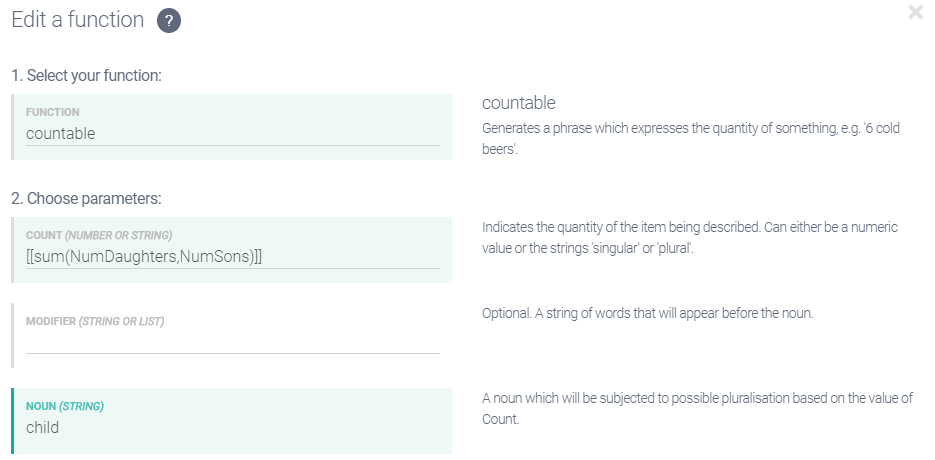Click the Count field with the sum expression
Image resolution: width=935 pixels, height=460 pixels.
(232, 257)
